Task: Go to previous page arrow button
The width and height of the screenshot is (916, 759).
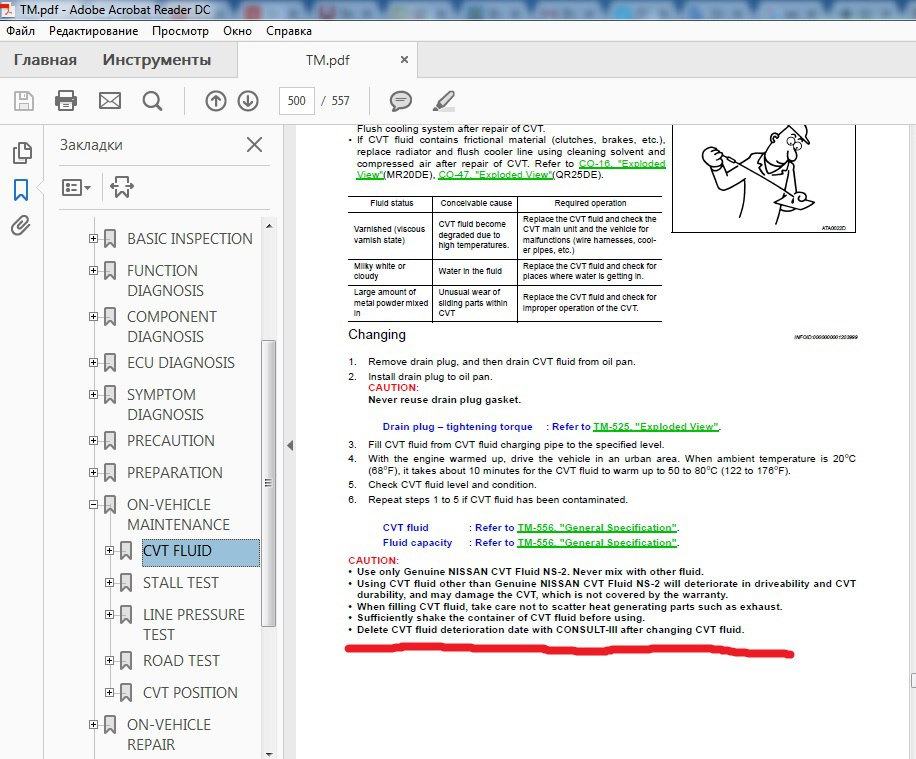Action: point(215,101)
